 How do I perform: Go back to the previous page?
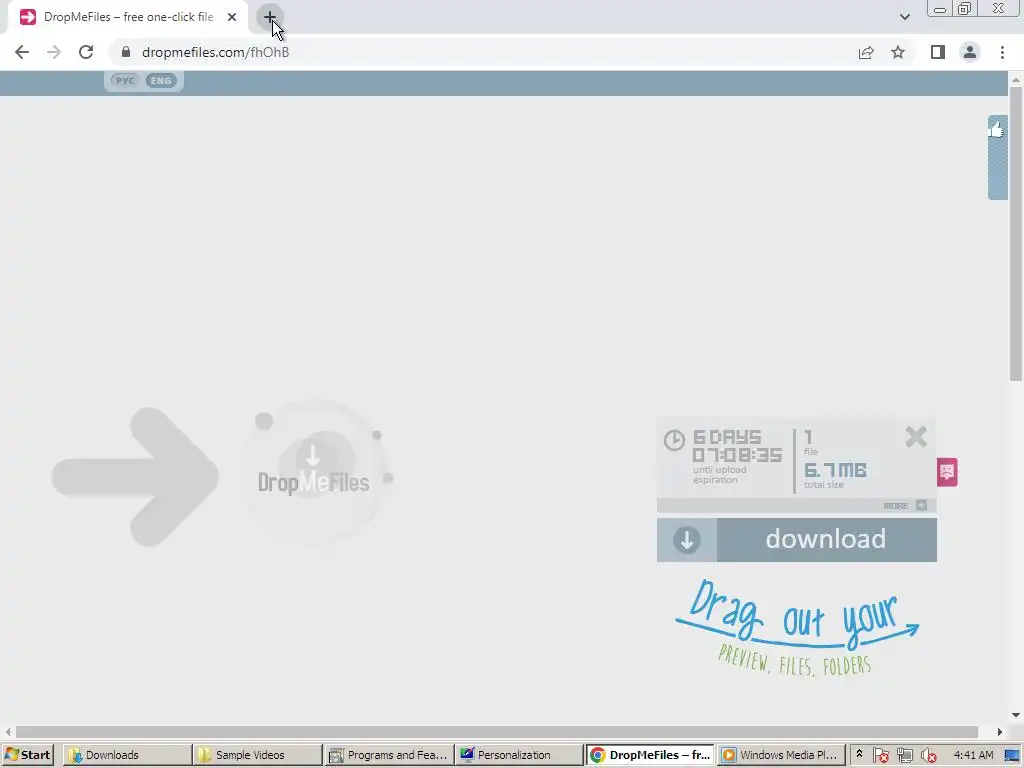(22, 52)
